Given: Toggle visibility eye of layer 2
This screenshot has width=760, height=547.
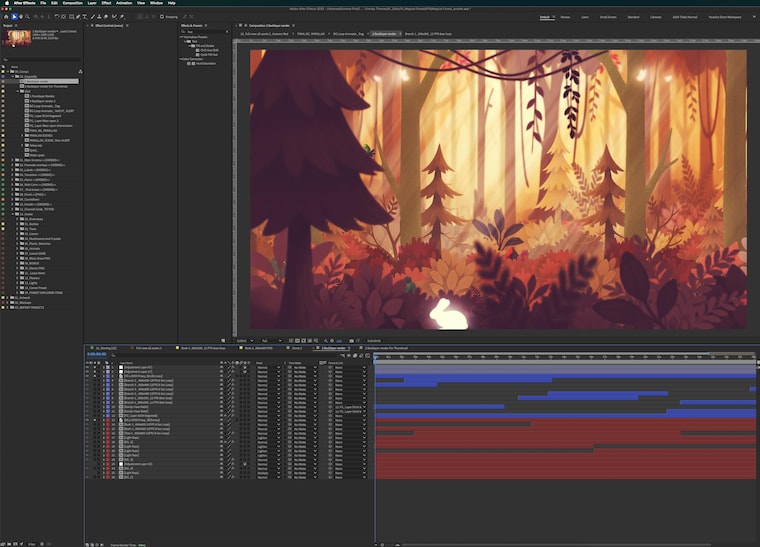Looking at the screenshot, I should coord(87,372).
